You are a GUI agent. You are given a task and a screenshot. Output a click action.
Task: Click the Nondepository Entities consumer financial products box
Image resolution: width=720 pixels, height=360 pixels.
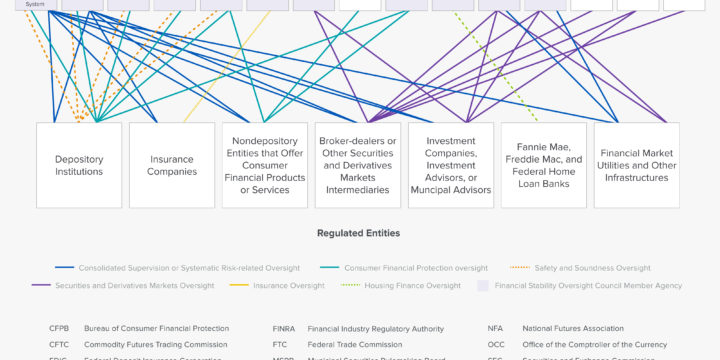265,165
